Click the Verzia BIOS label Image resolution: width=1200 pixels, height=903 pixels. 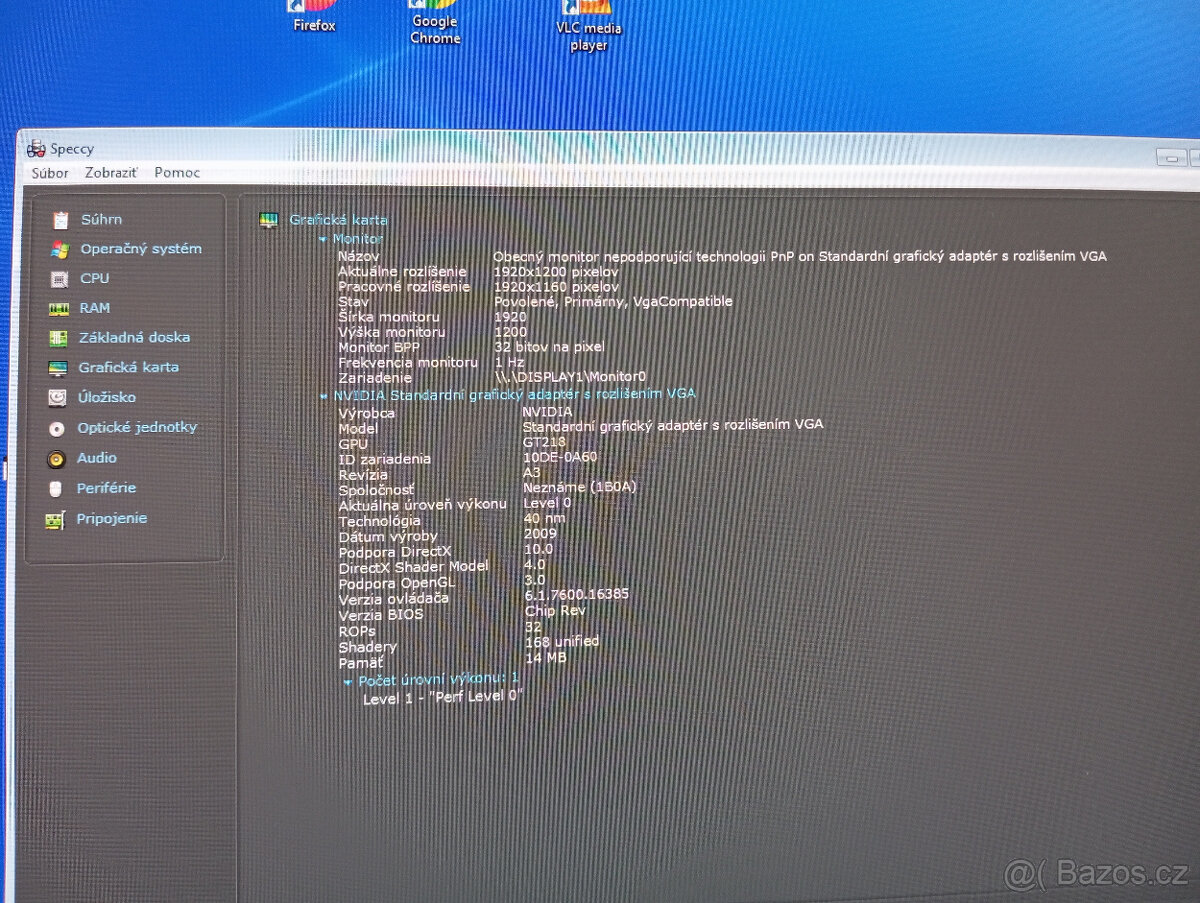click(x=381, y=615)
